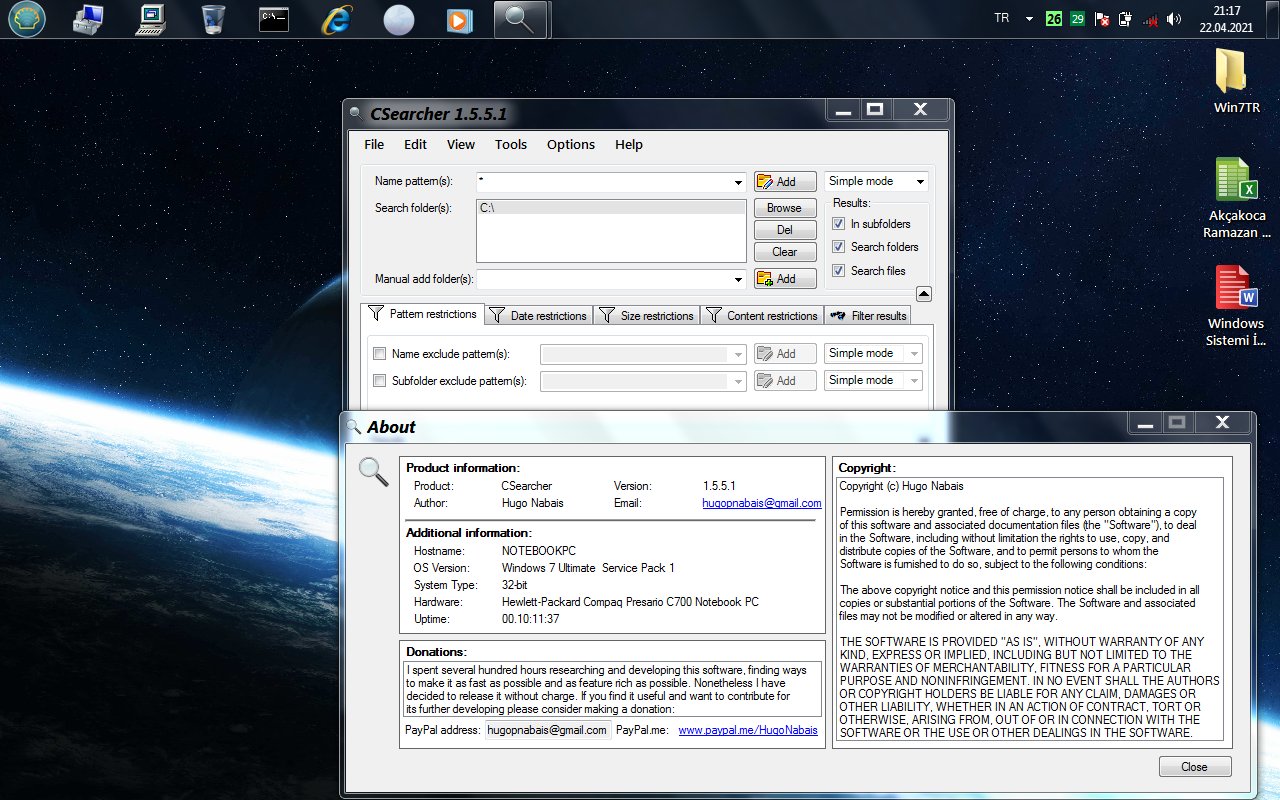Open the Simple mode dropdown beside Name pattern(s)
The image size is (1280, 800).
point(876,181)
